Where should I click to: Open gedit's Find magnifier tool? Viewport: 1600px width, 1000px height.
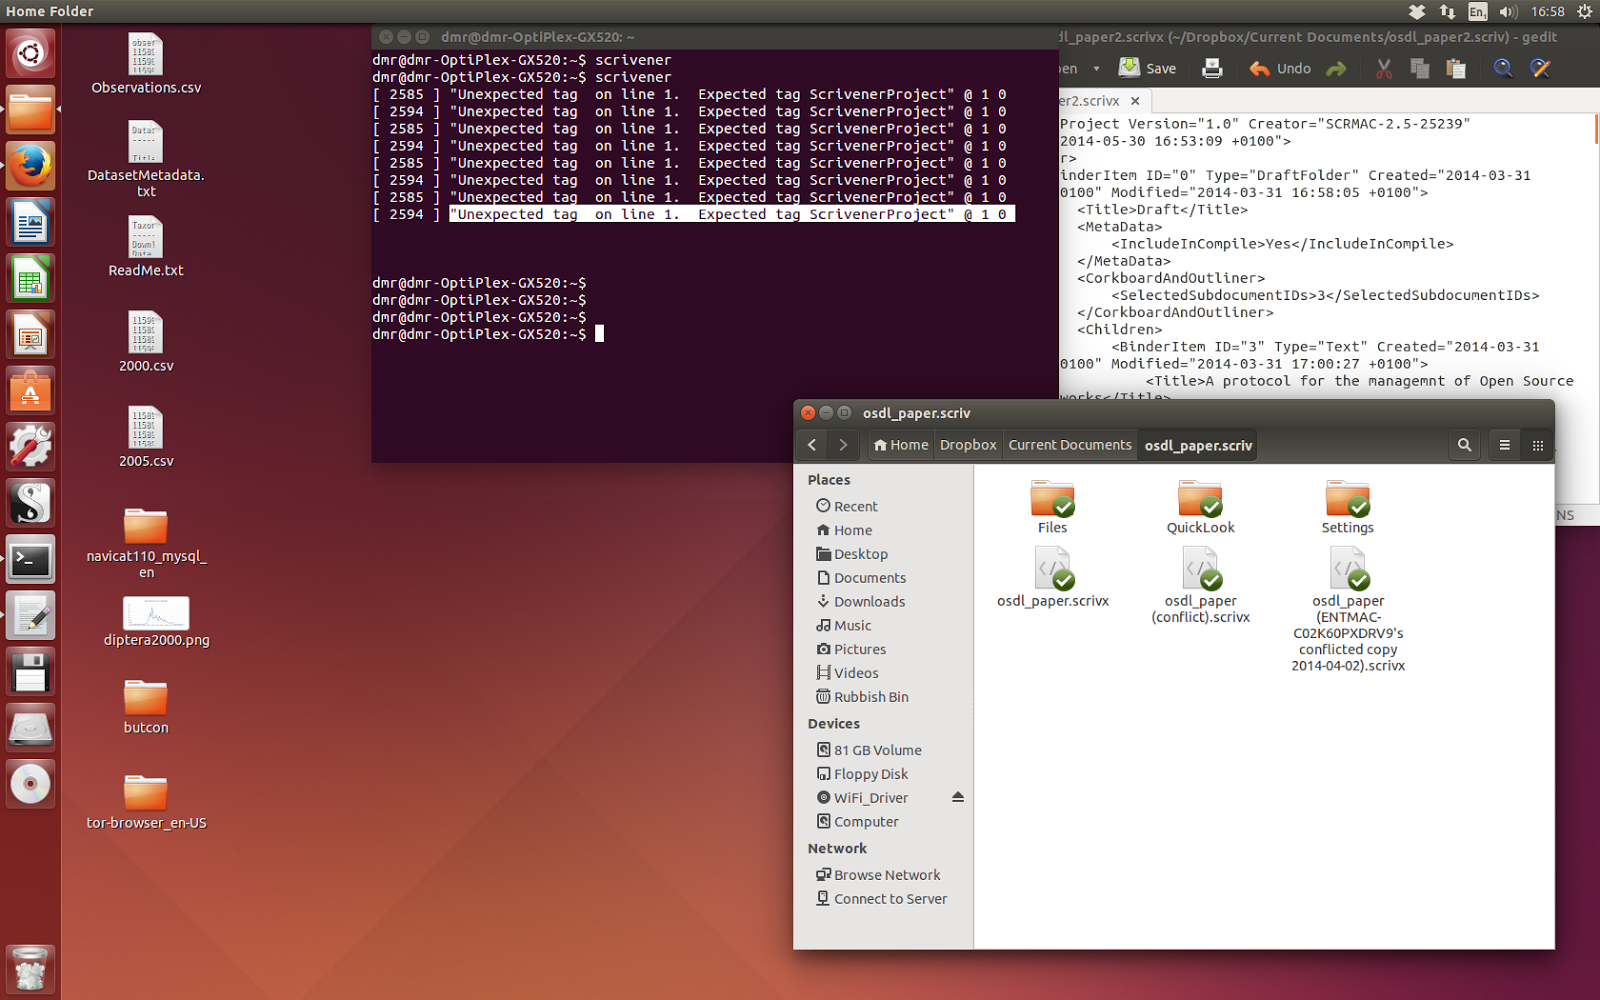point(1503,68)
